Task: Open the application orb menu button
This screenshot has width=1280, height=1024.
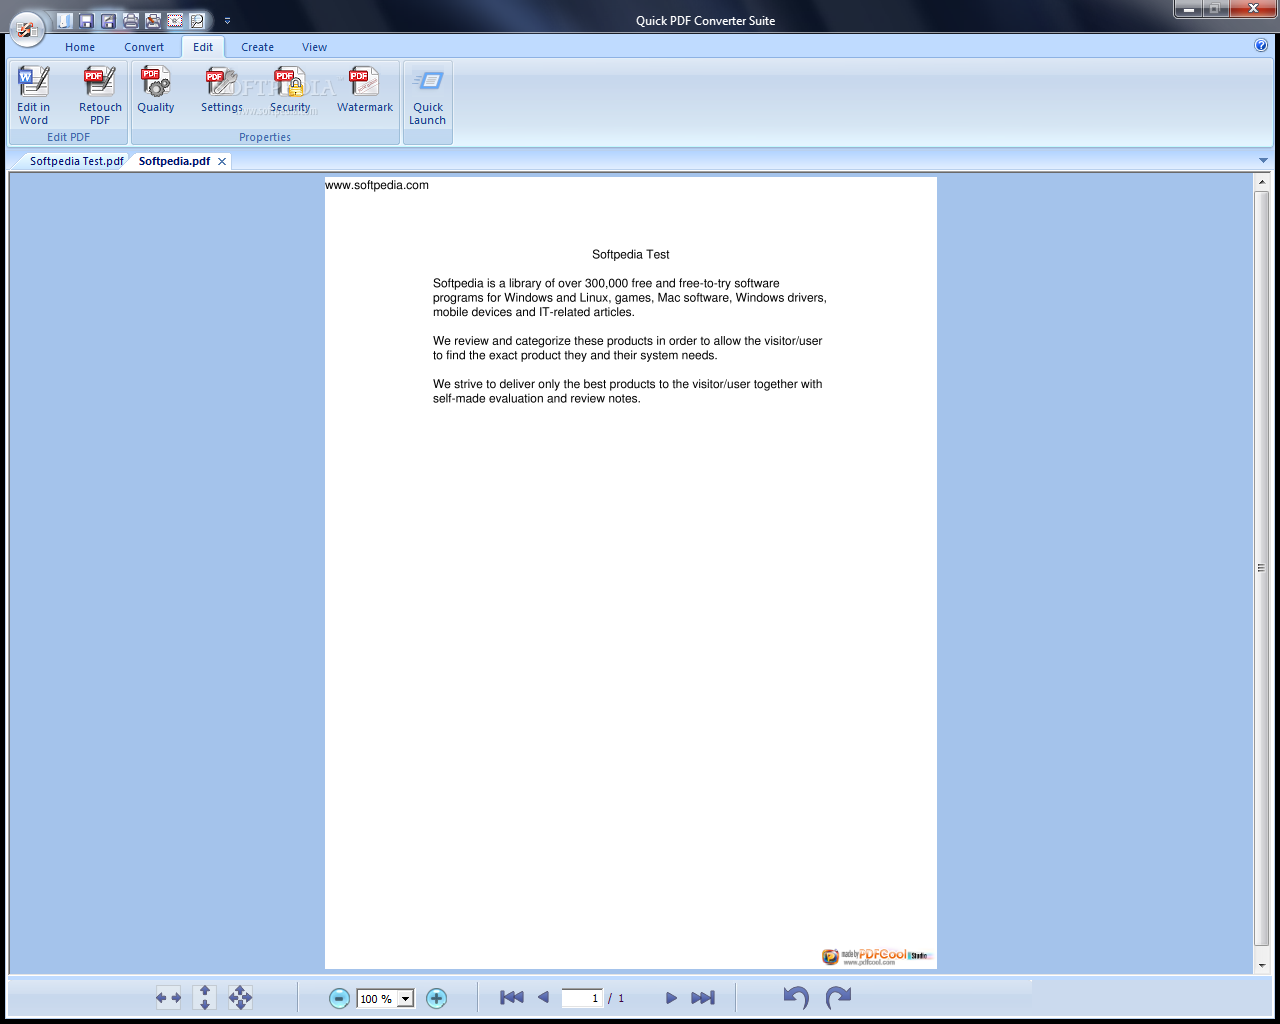Action: [27, 29]
